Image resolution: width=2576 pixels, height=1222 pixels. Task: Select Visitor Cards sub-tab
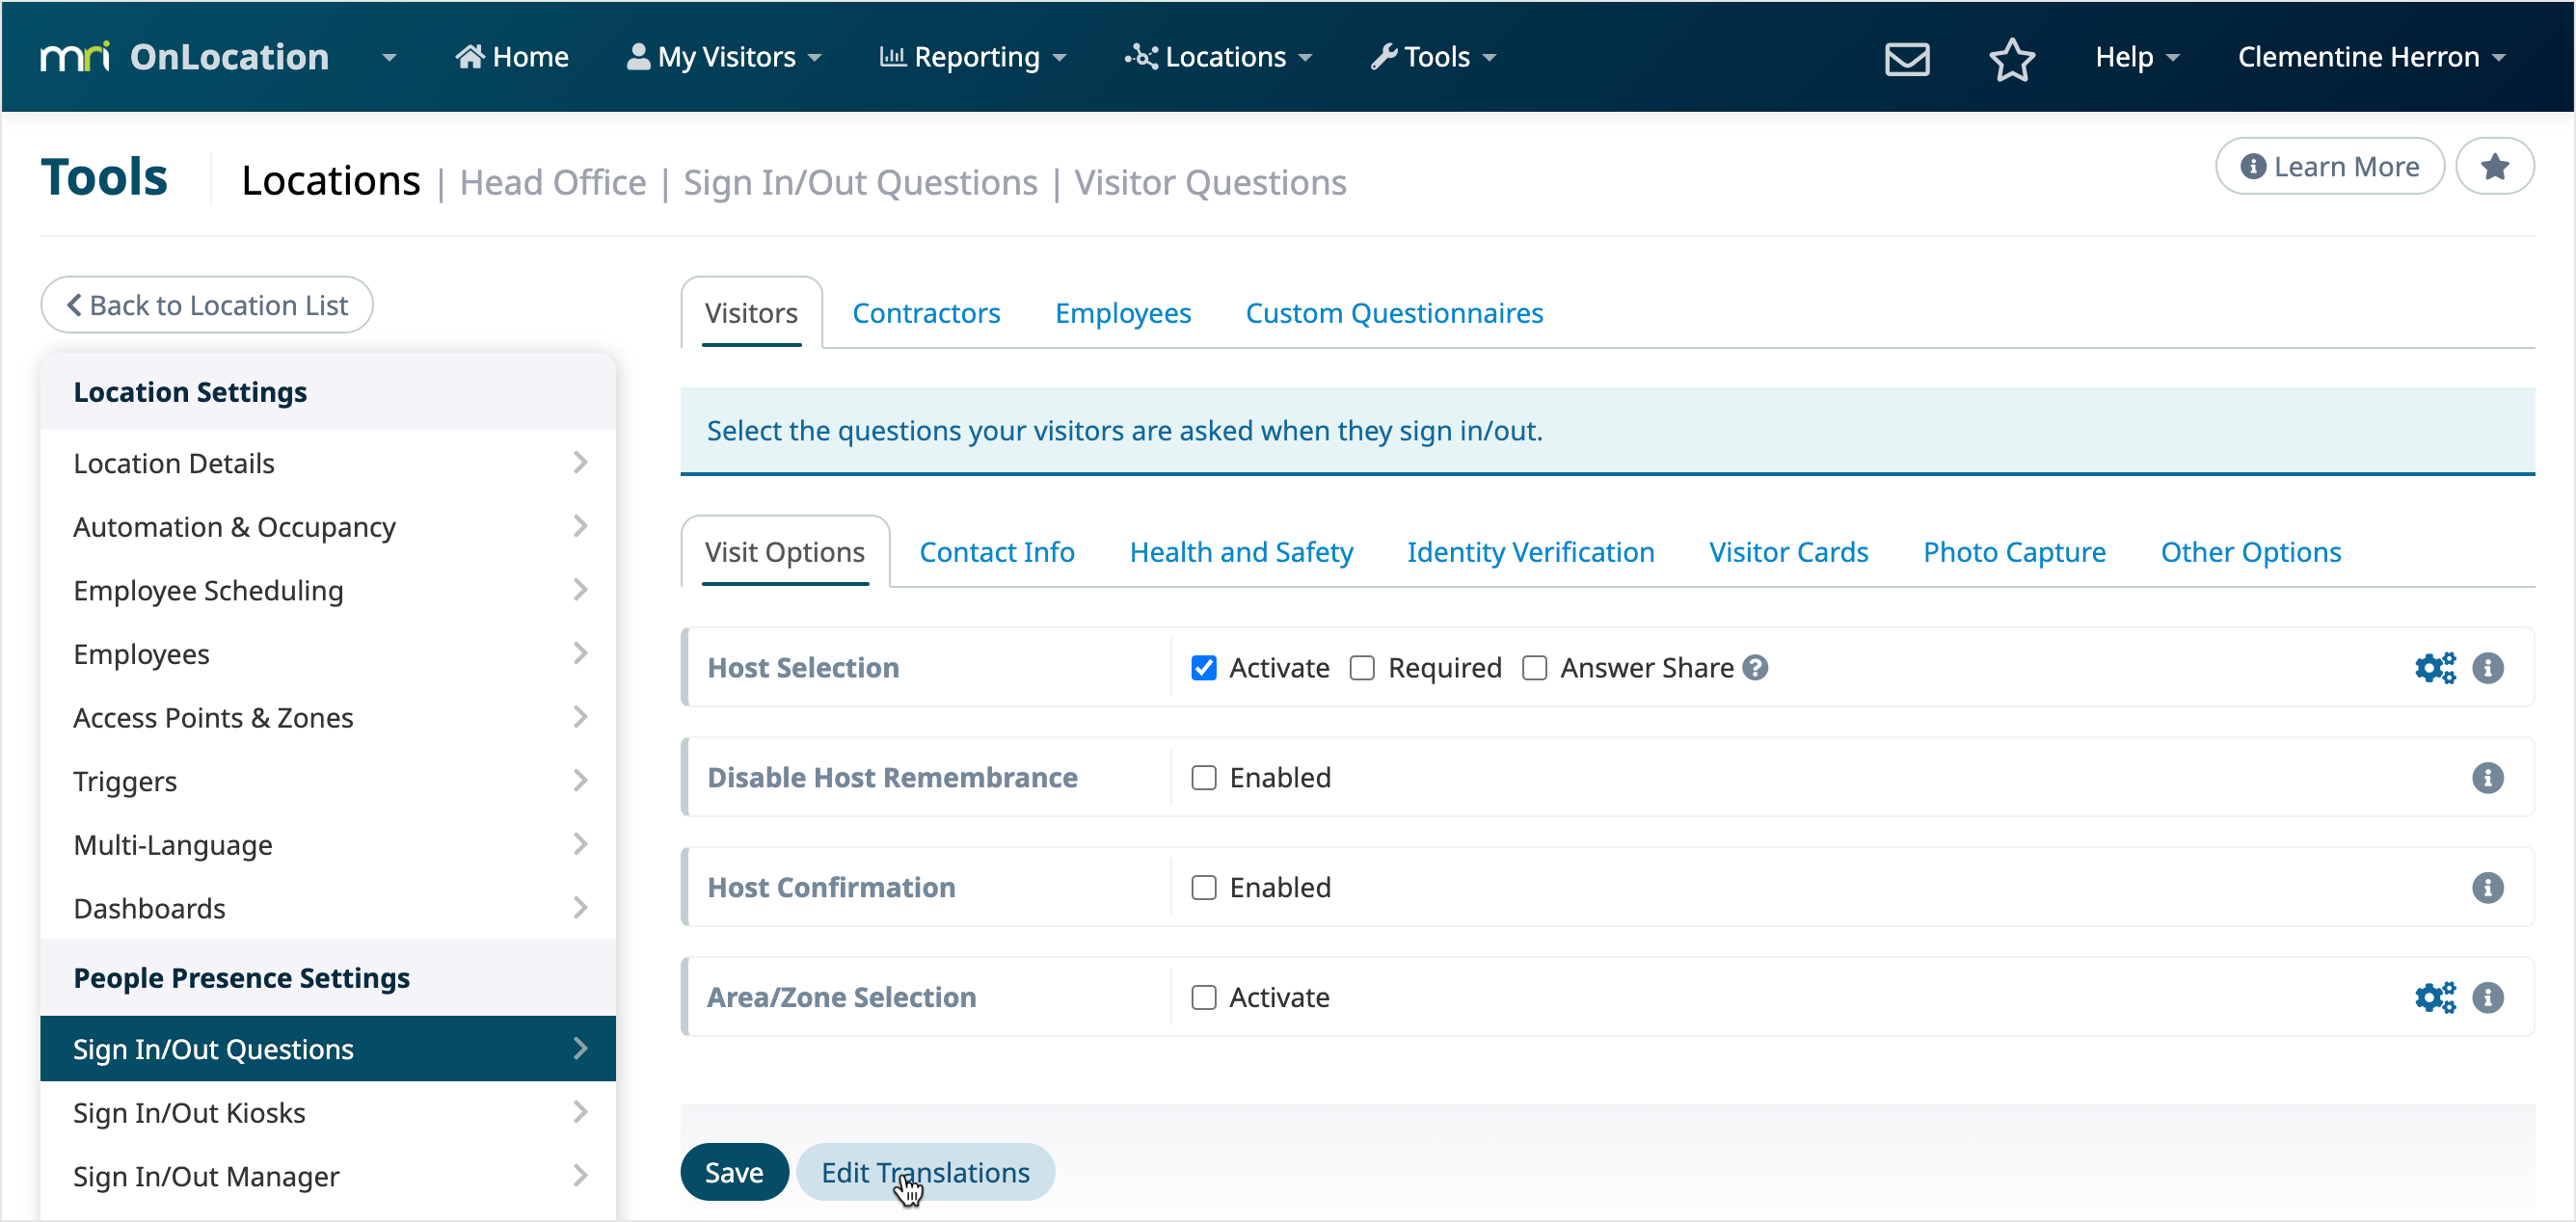(1788, 552)
